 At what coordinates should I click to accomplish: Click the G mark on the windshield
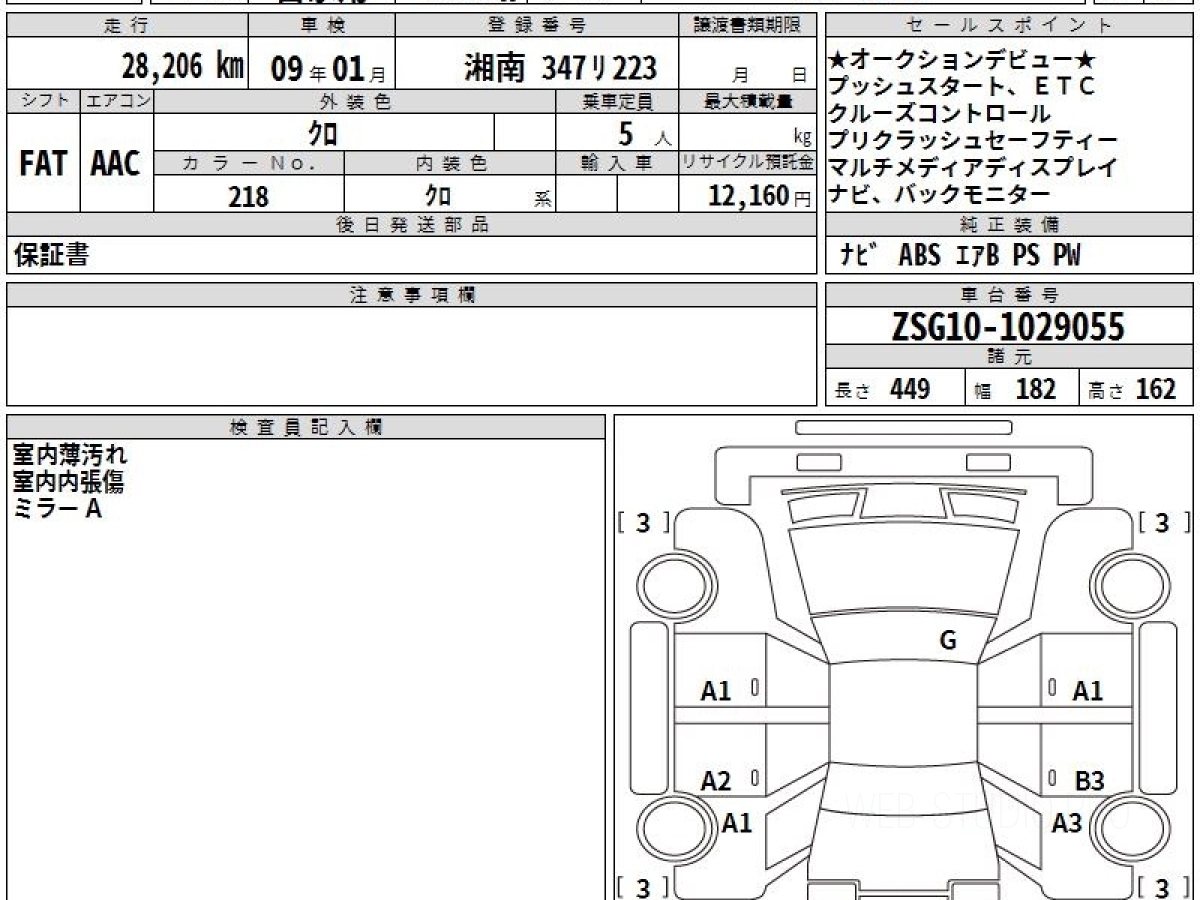tap(947, 642)
